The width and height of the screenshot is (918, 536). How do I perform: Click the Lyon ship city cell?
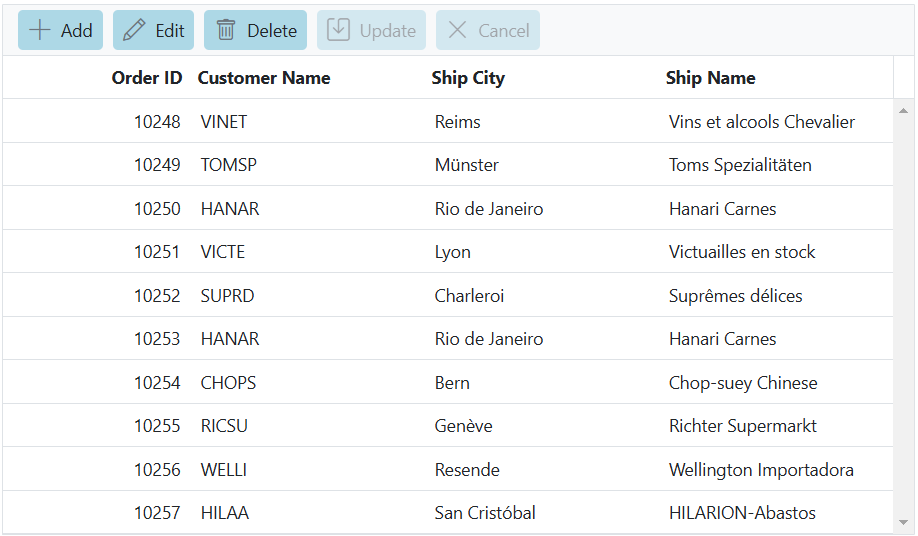point(452,252)
